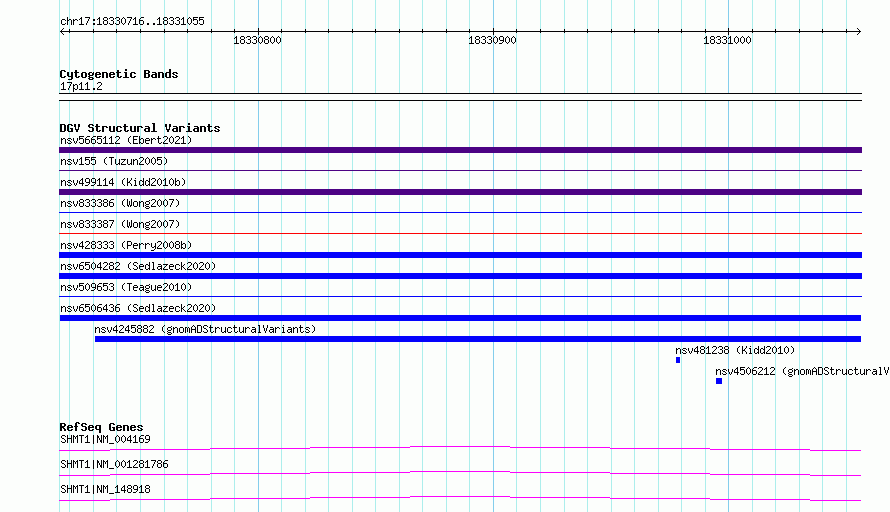890x512 pixels.
Task: Click the blue bar under nsv6504282
Action: pos(460,276)
